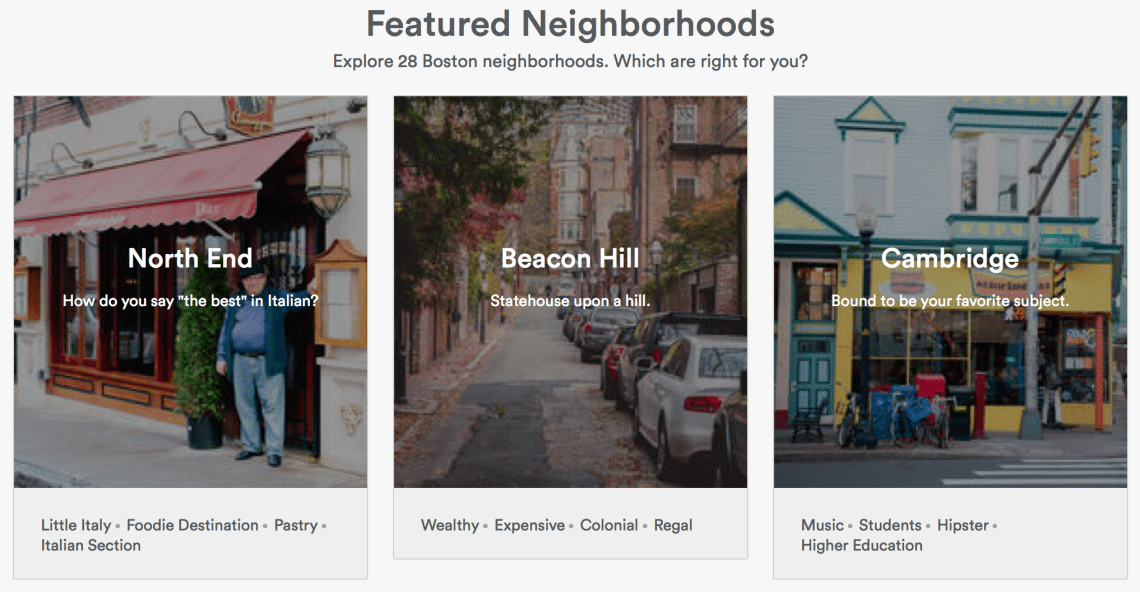Open the North End neighborhood title
The width and height of the screenshot is (1140, 592).
[190, 259]
